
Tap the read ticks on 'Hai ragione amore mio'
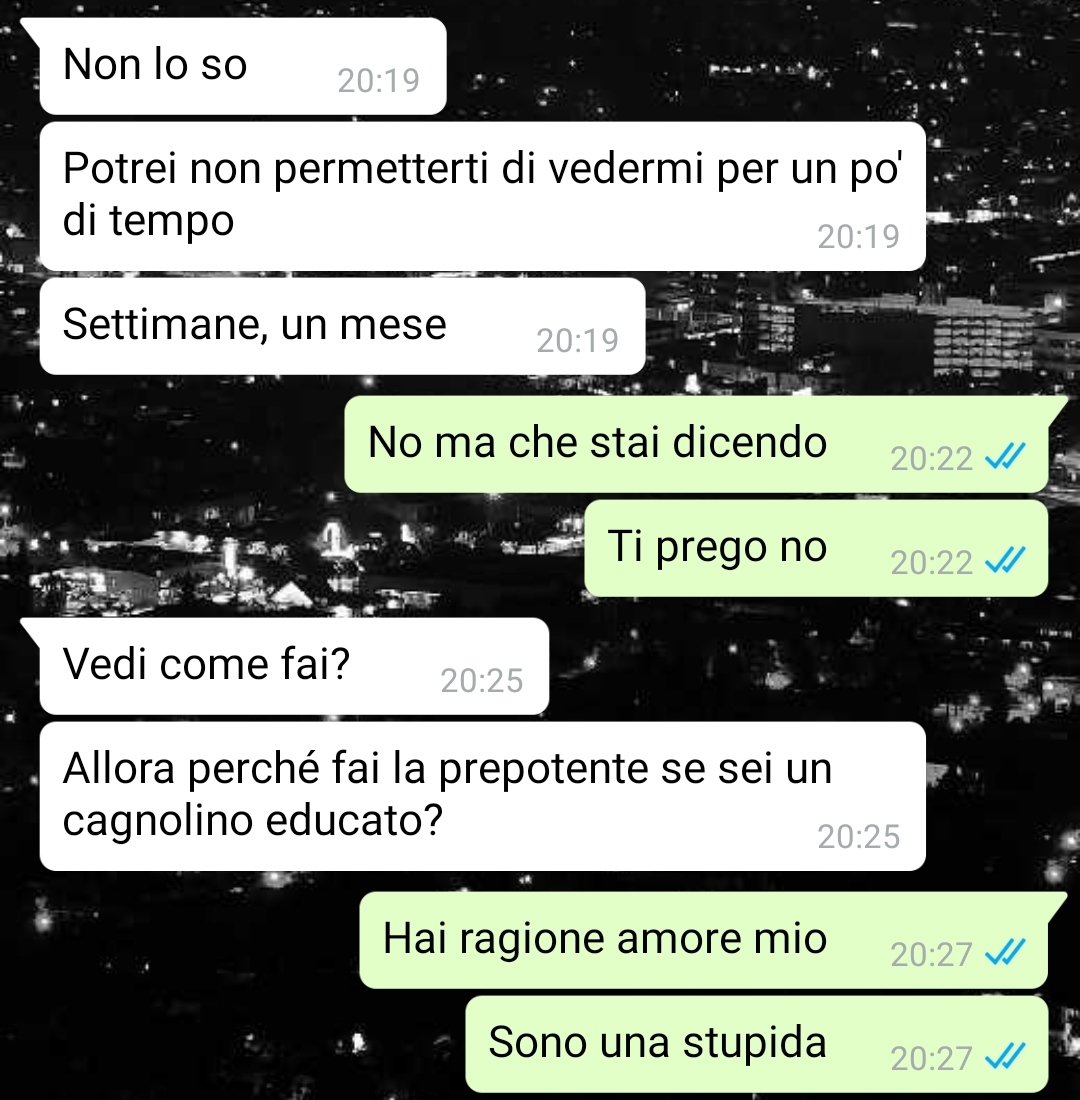[1005, 953]
